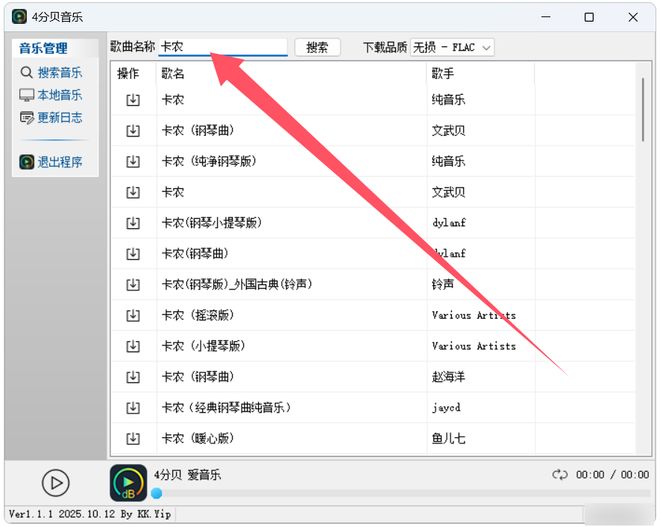This screenshot has width=660, height=527.
Task: Click the 搜索 search button
Action: (x=317, y=47)
